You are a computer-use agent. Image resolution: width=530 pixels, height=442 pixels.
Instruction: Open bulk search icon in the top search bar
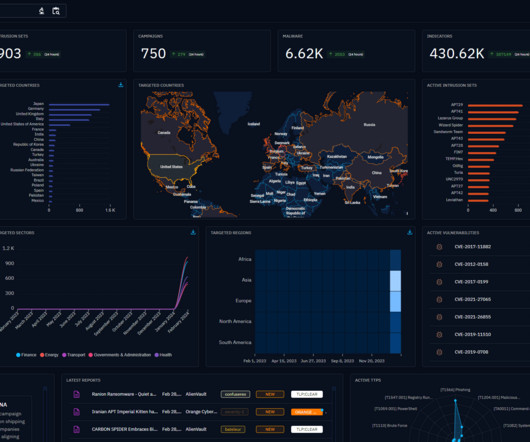click(56, 11)
